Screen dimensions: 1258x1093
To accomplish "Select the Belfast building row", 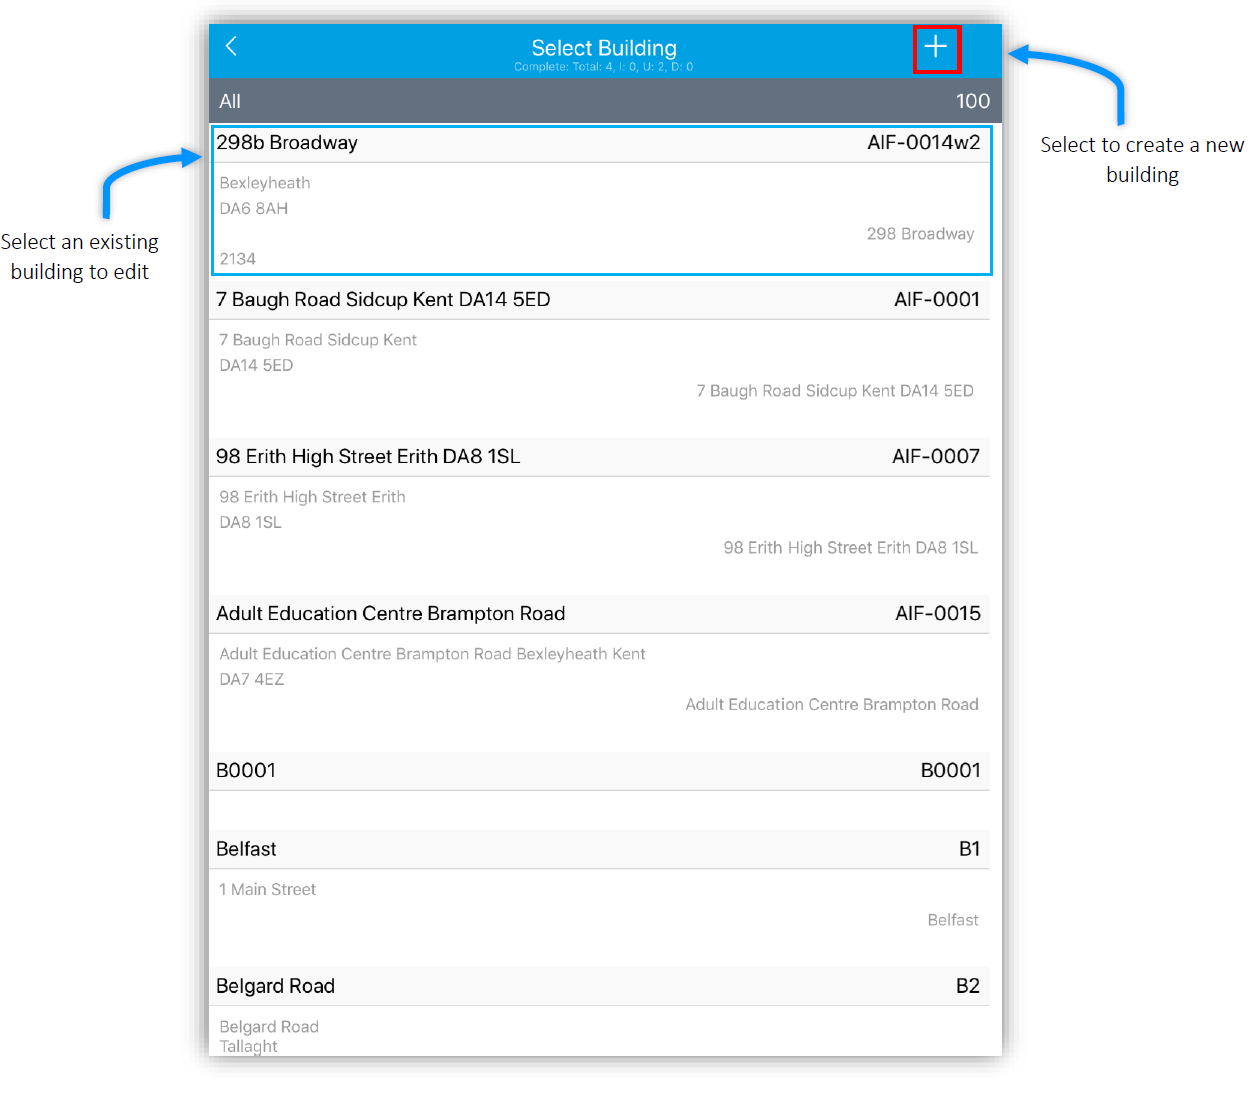I will tap(246, 849).
